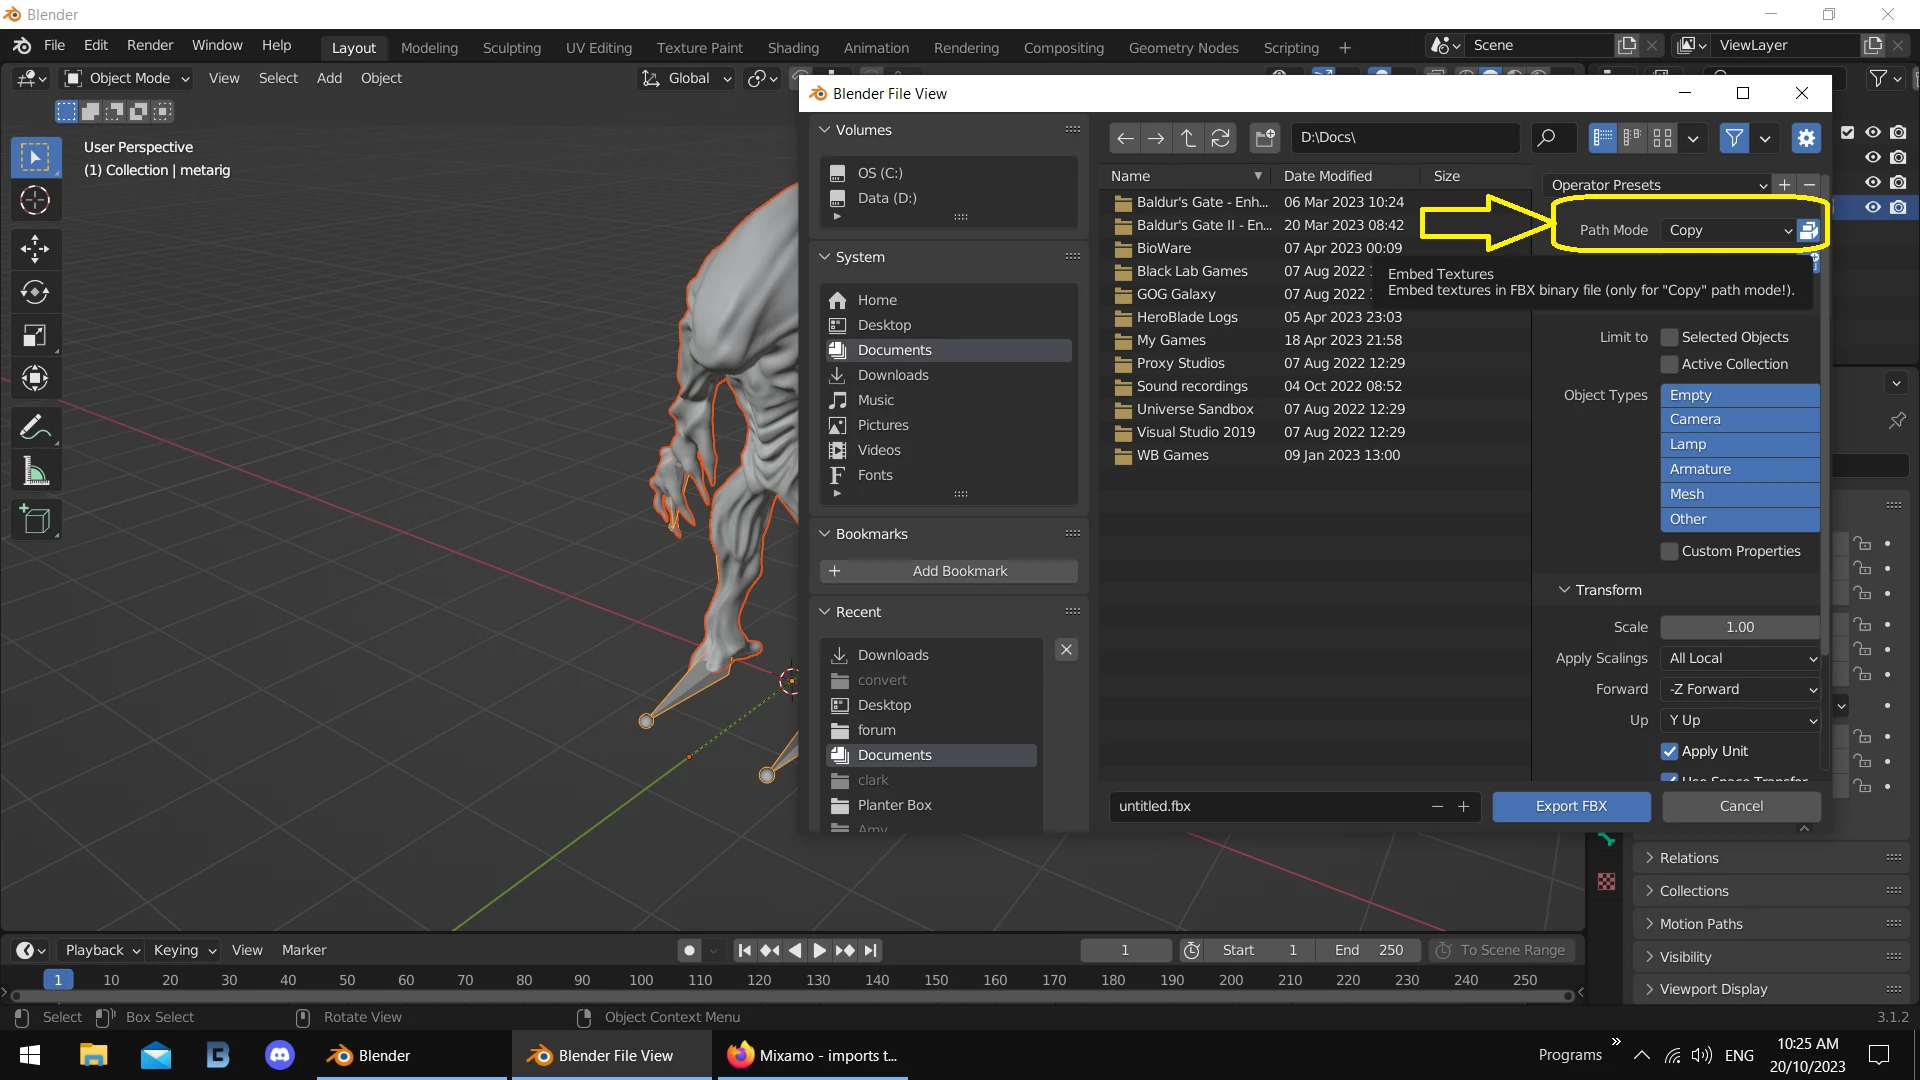Viewport: 1920px width, 1080px height.
Task: Select the Move tool in viewport toolbar
Action: [x=35, y=248]
